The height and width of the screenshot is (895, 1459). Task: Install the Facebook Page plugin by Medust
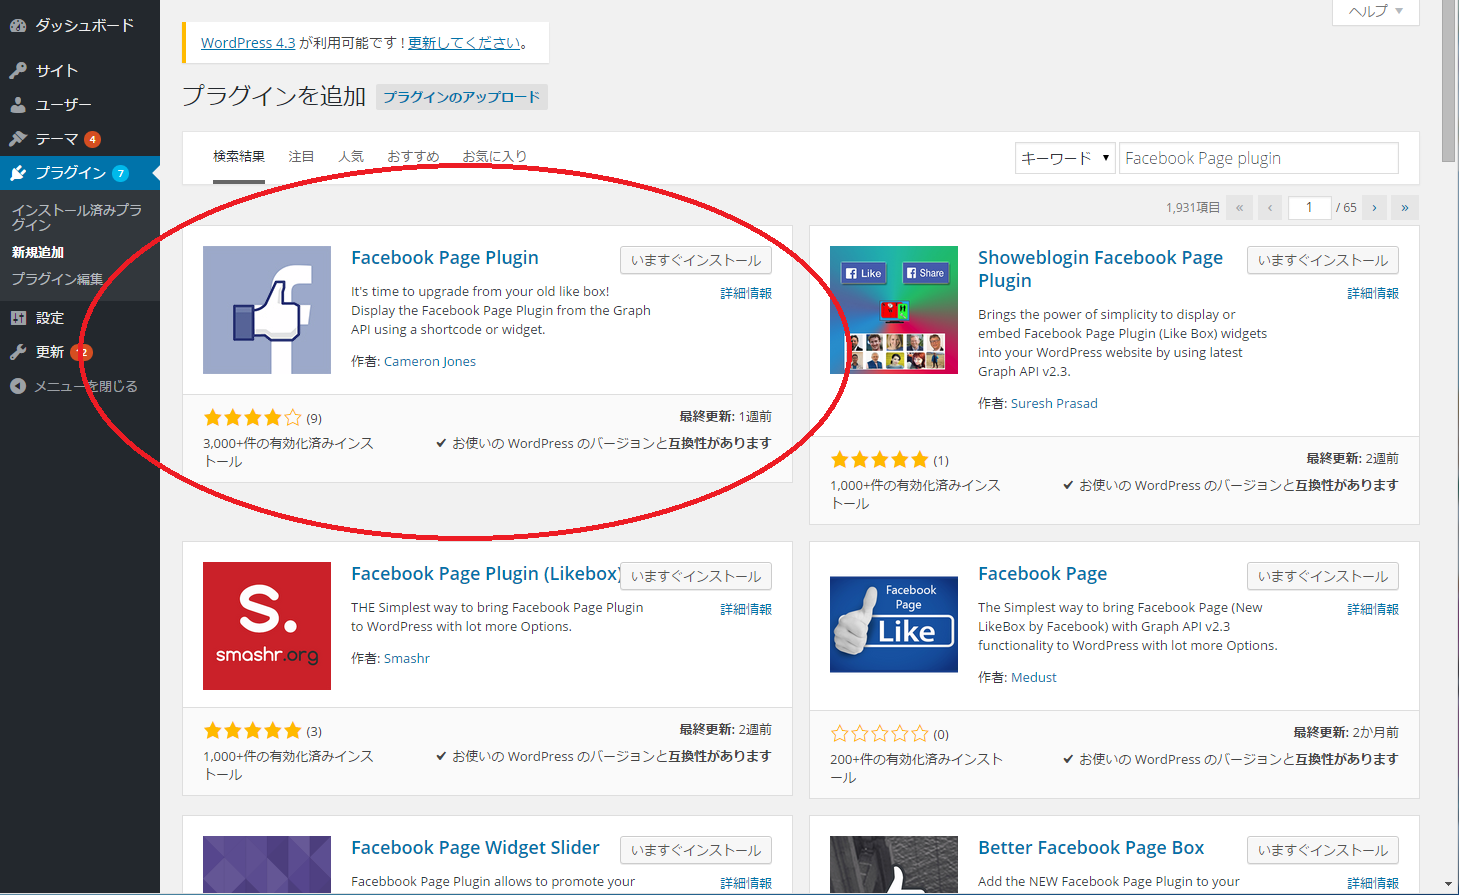(1323, 576)
